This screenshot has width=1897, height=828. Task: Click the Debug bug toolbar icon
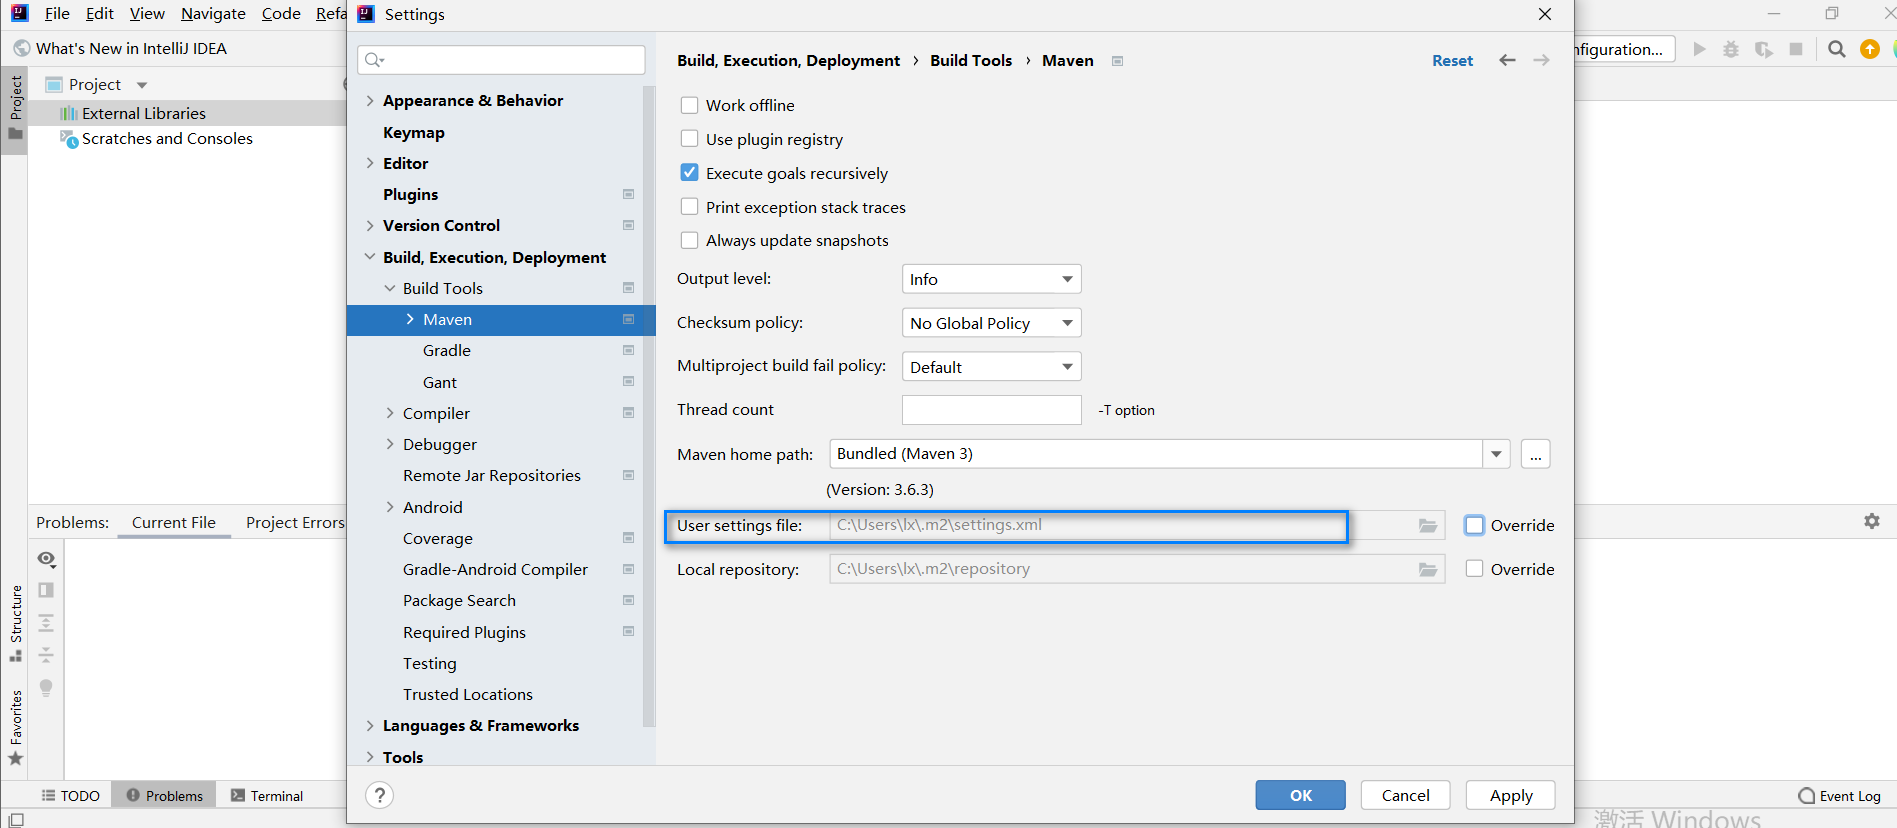1731,49
